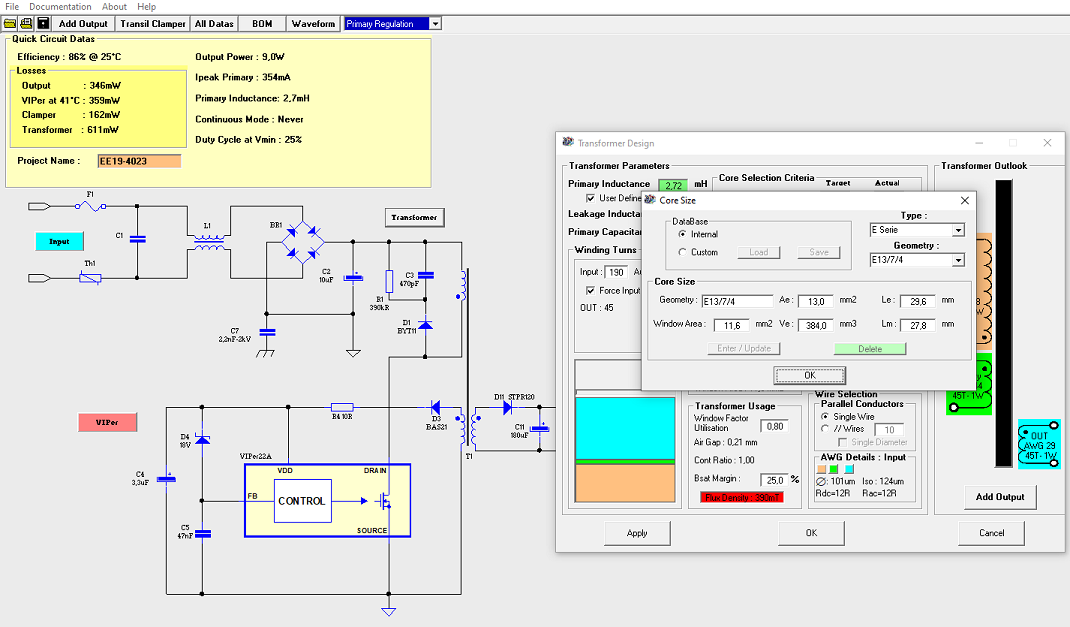The image size is (1070, 627).
Task: Open the Documentation menu
Action: click(x=60, y=7)
